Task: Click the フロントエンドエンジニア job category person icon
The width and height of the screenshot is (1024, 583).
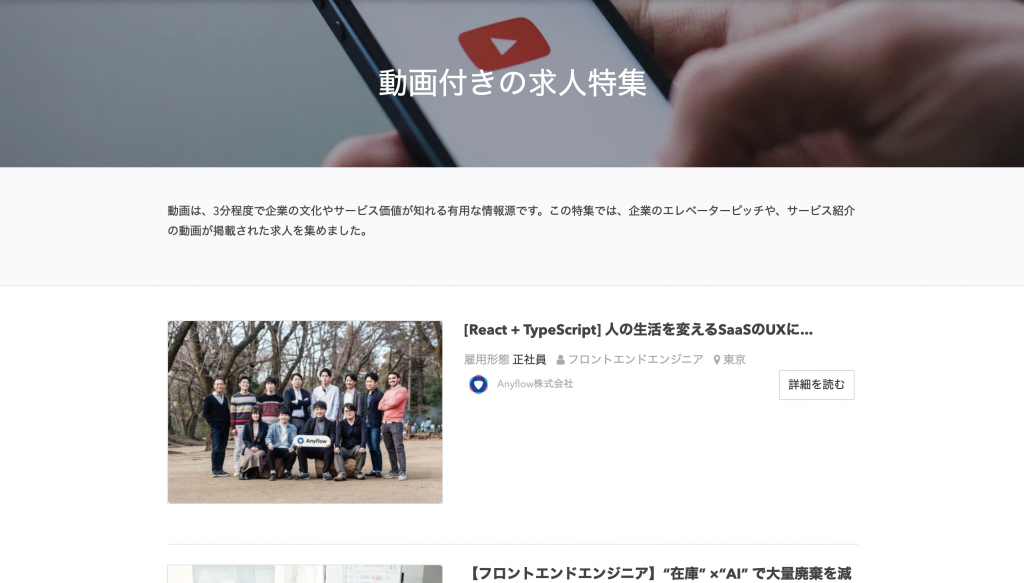Action: coord(560,360)
